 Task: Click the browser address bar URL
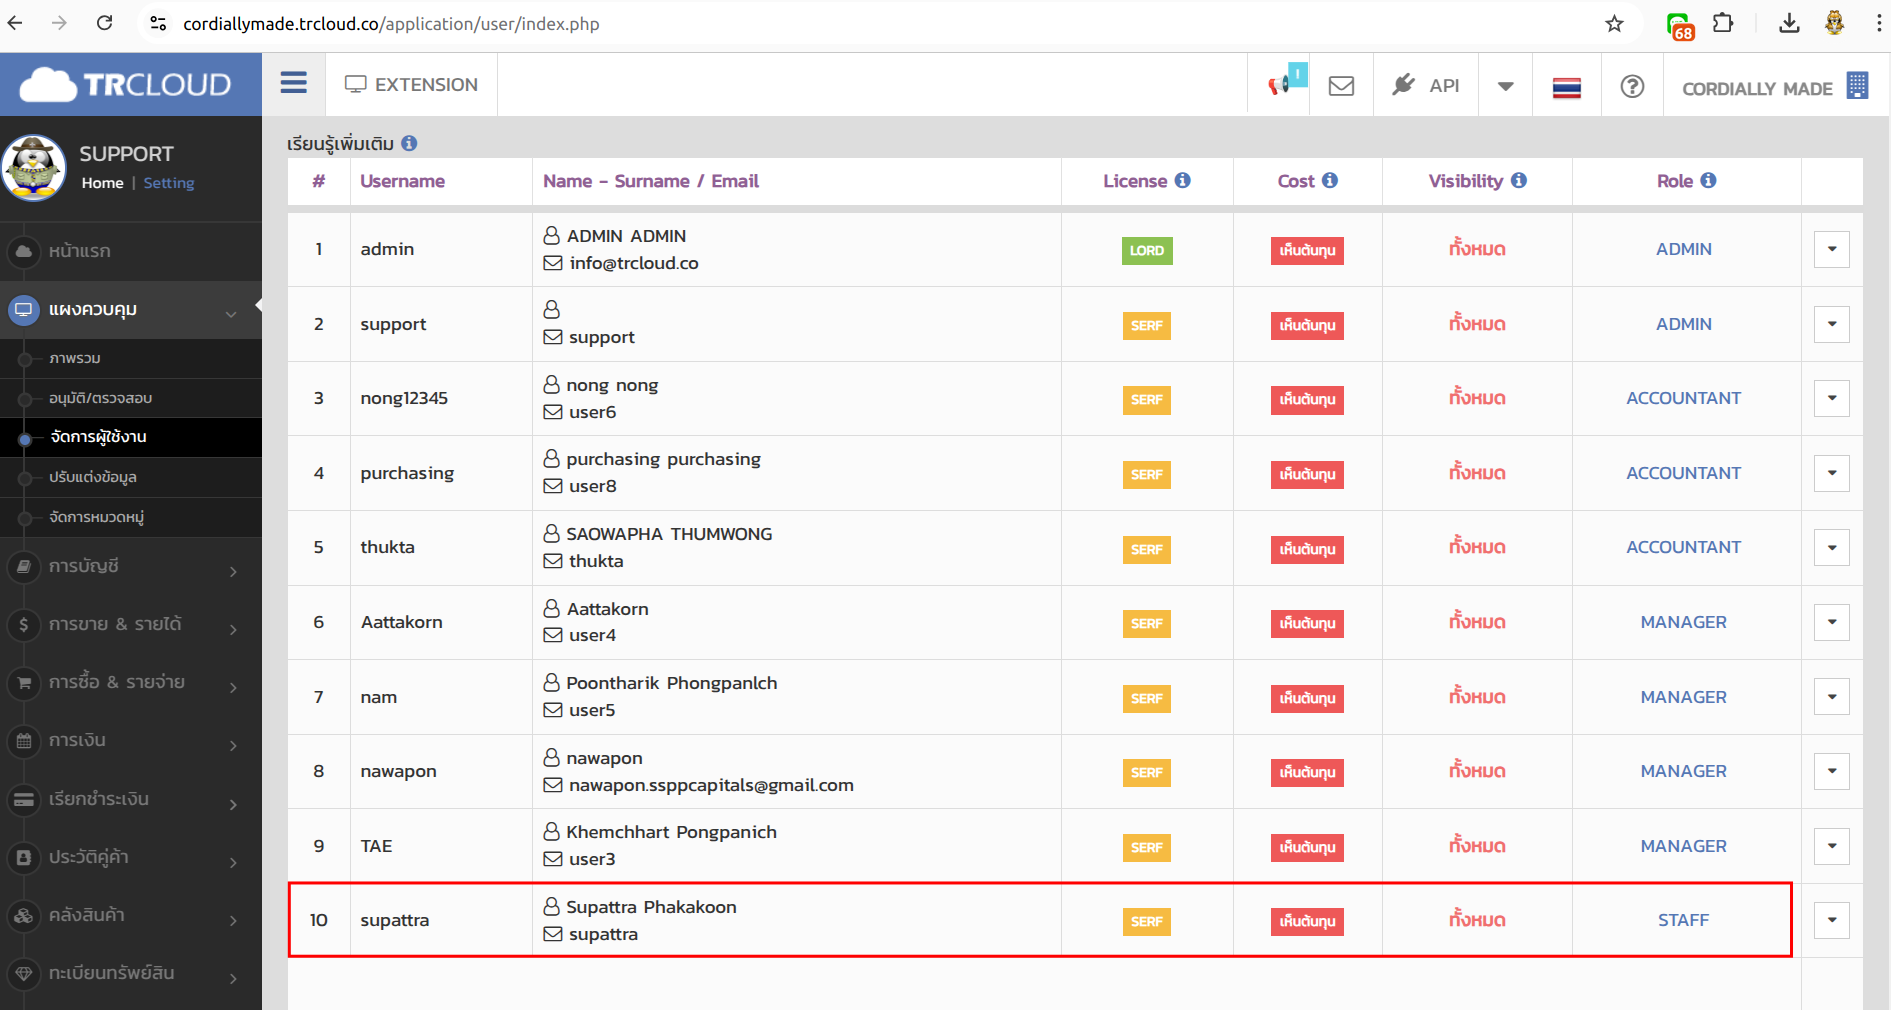[x=391, y=23]
